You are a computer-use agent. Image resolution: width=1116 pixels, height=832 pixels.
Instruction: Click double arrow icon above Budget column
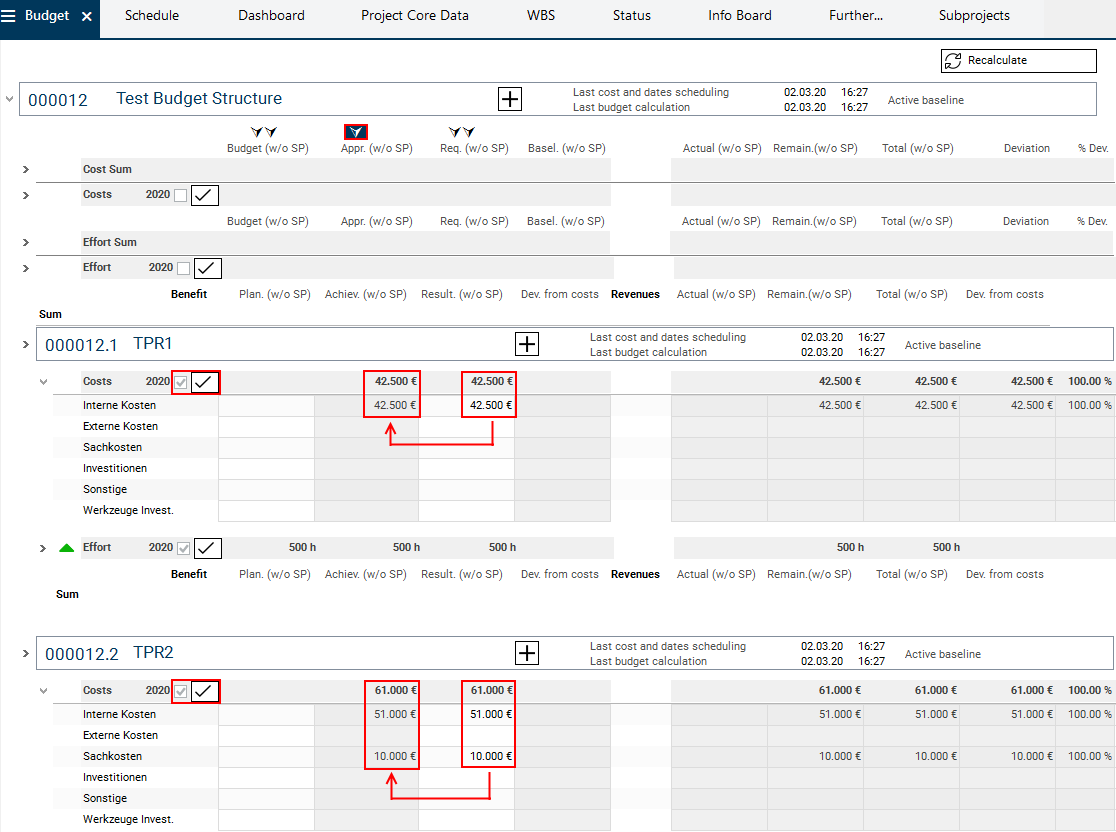[264, 132]
